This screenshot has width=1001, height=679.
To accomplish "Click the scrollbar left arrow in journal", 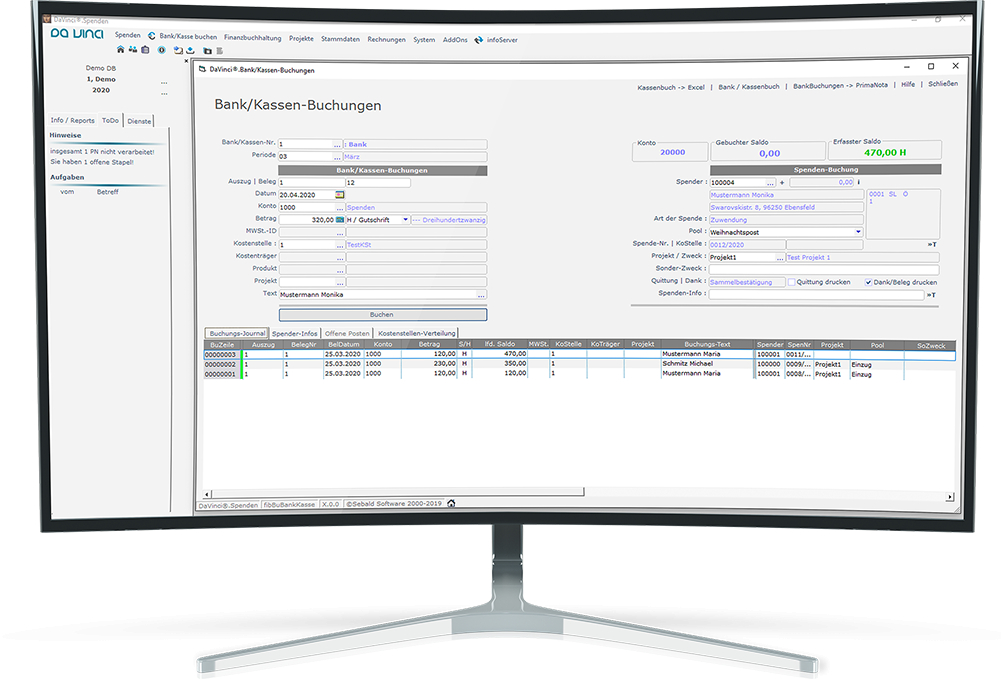I will pyautogui.click(x=207, y=495).
